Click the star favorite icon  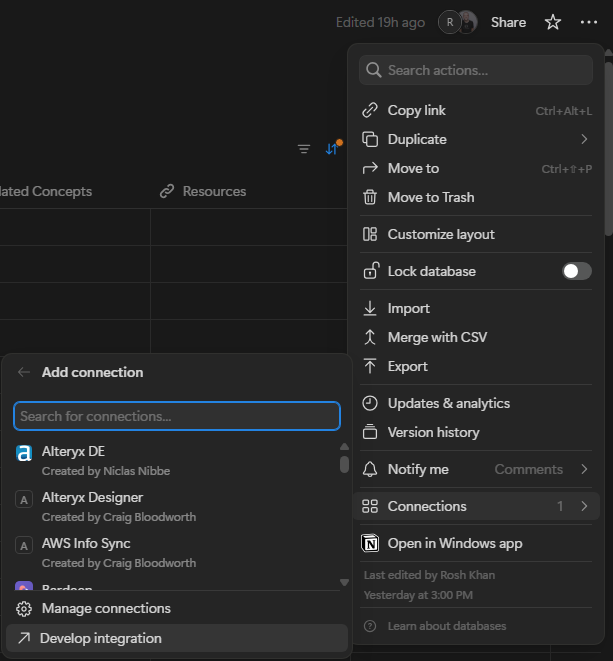(553, 22)
